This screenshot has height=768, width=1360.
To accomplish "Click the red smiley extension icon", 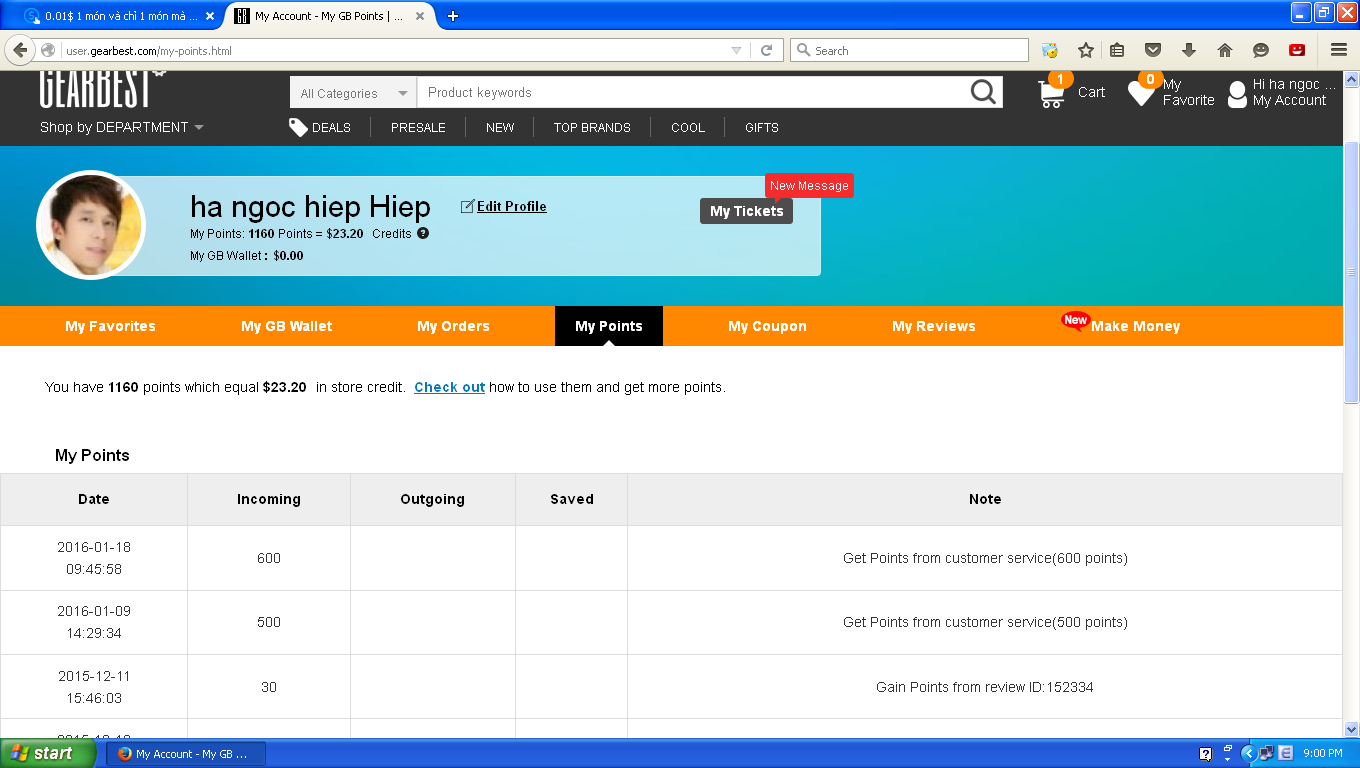I will 1297,50.
